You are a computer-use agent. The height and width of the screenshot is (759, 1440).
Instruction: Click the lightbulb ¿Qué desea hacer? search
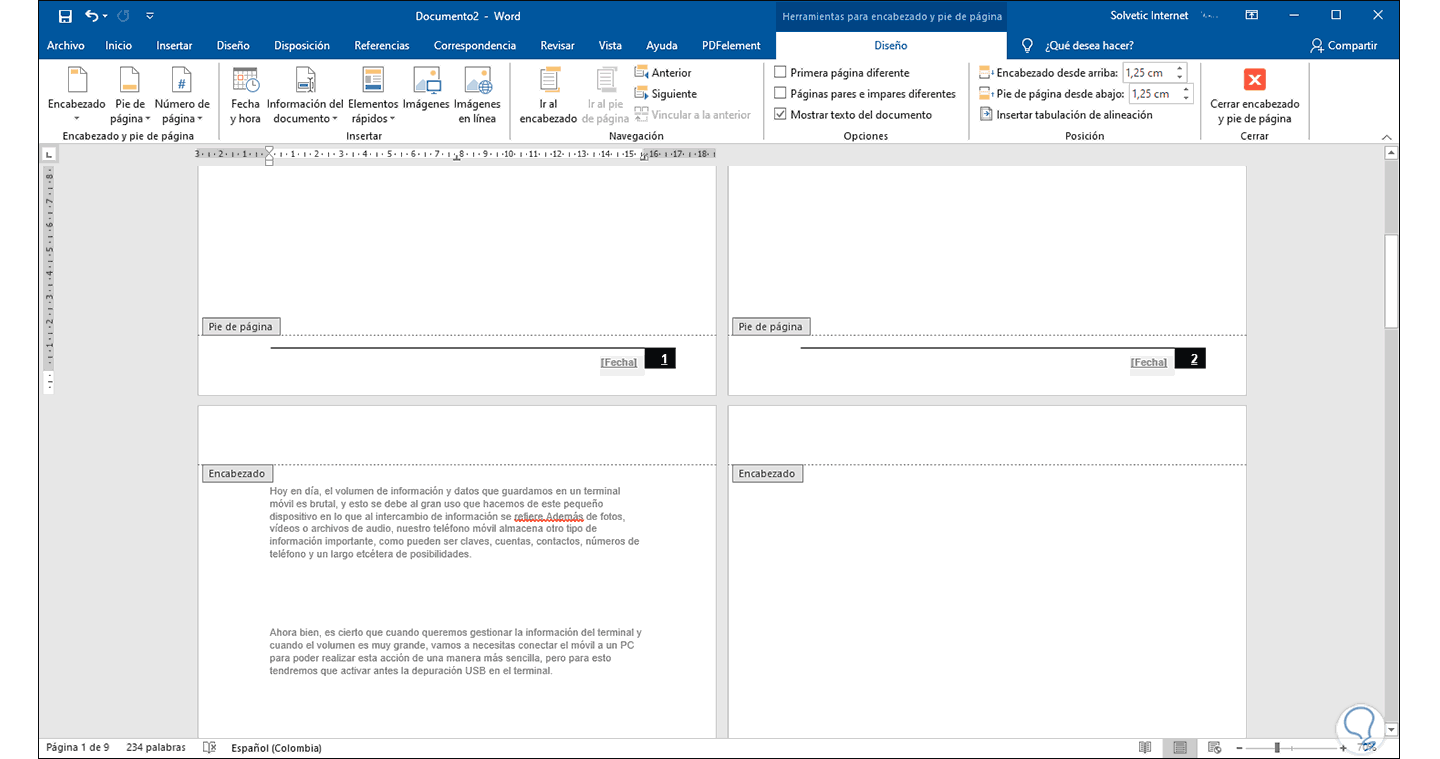point(1077,46)
